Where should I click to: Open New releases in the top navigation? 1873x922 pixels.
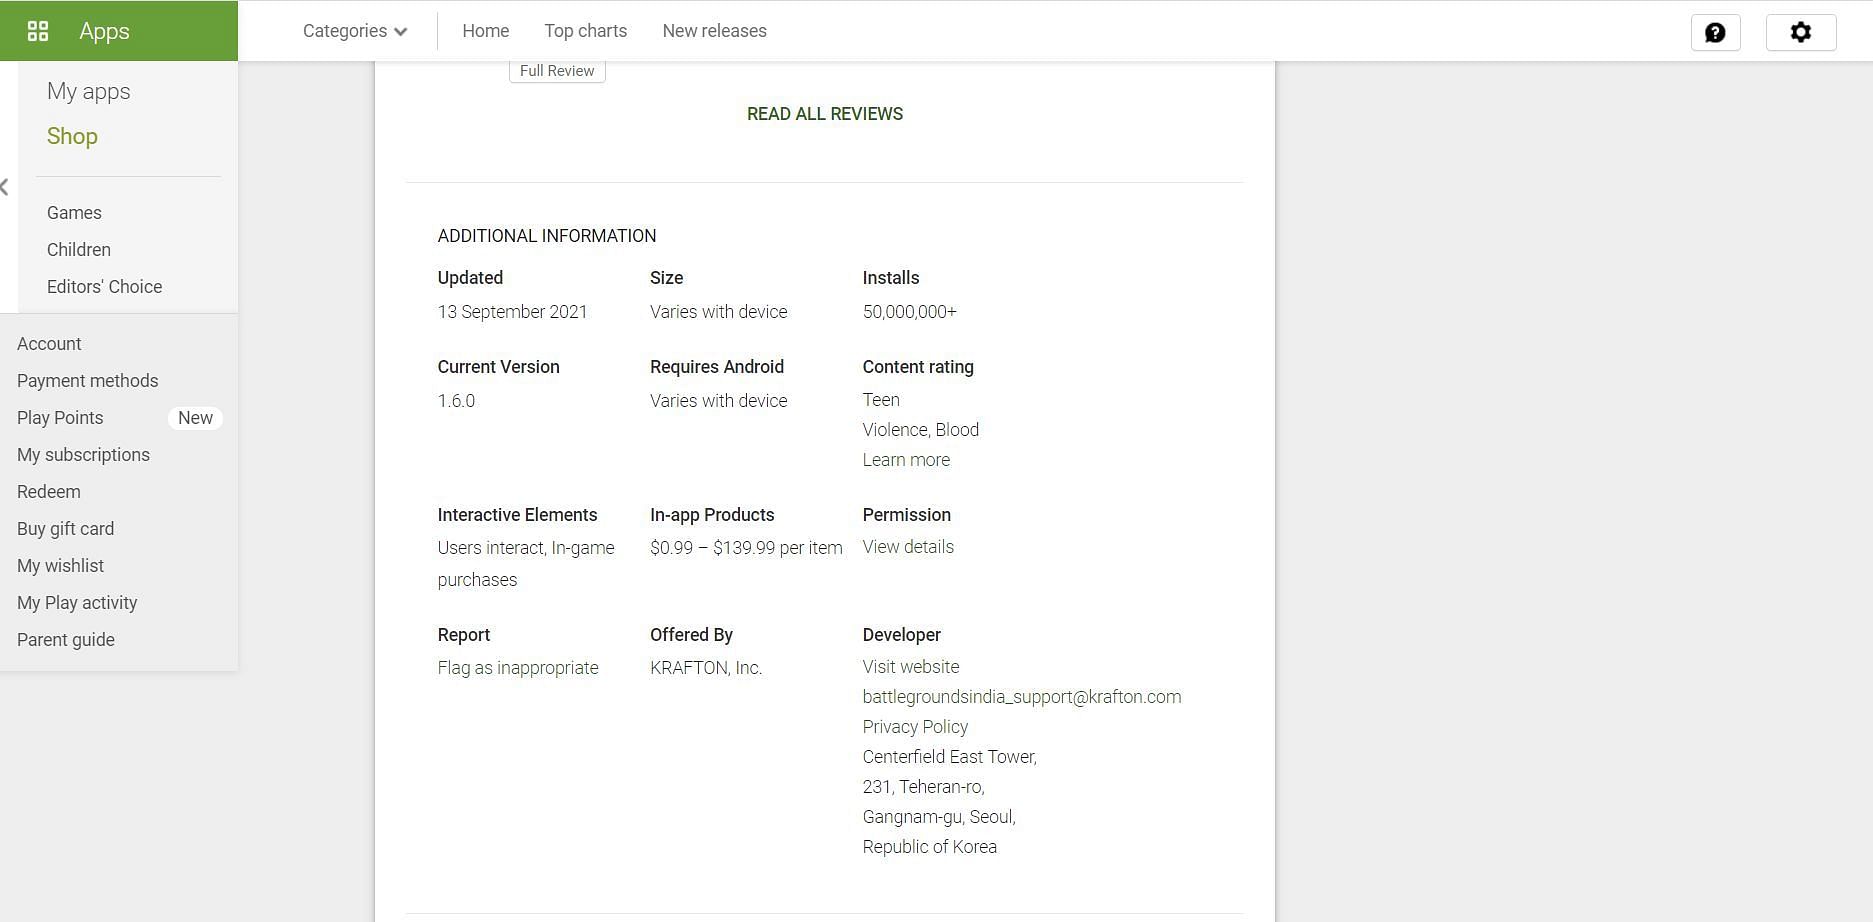tap(714, 31)
